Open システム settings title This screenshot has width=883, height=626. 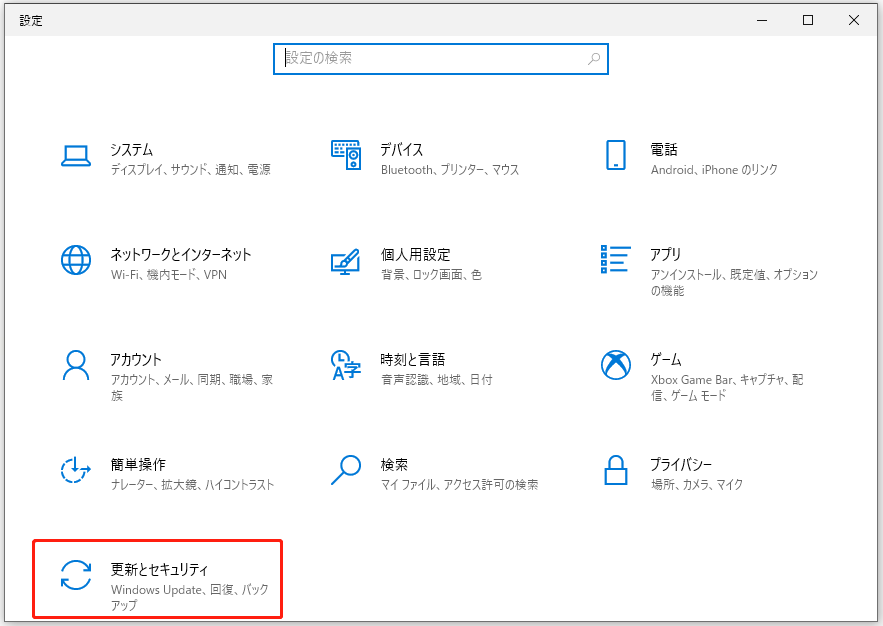click(x=131, y=150)
